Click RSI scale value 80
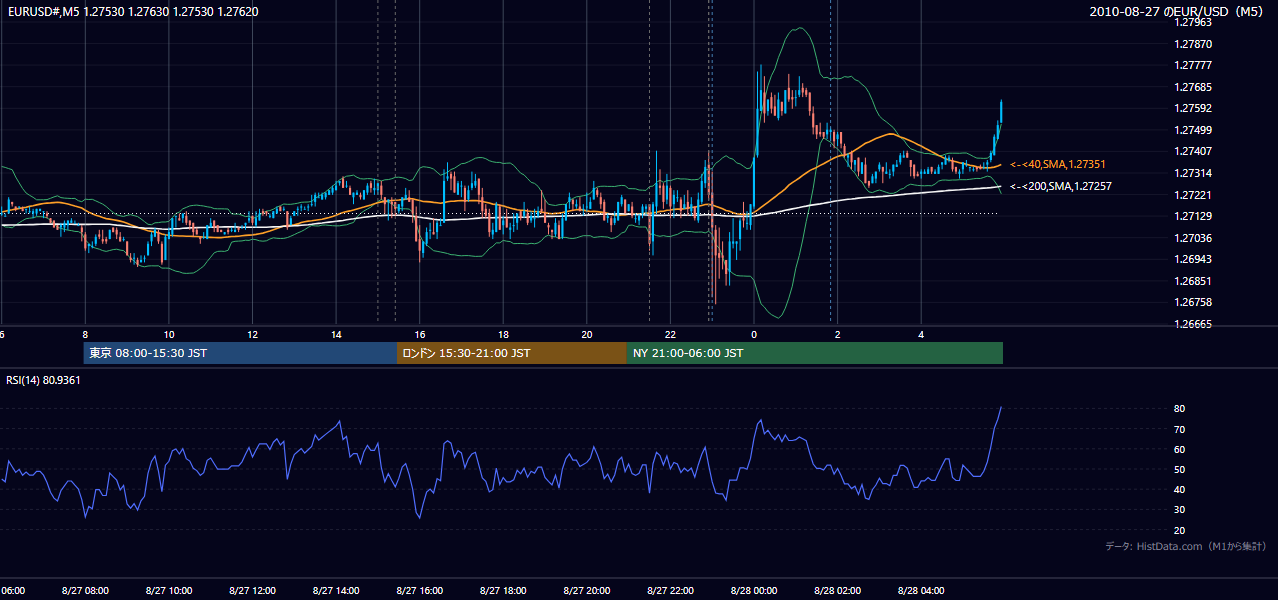Viewport: 1278px width, 600px height. (1180, 409)
